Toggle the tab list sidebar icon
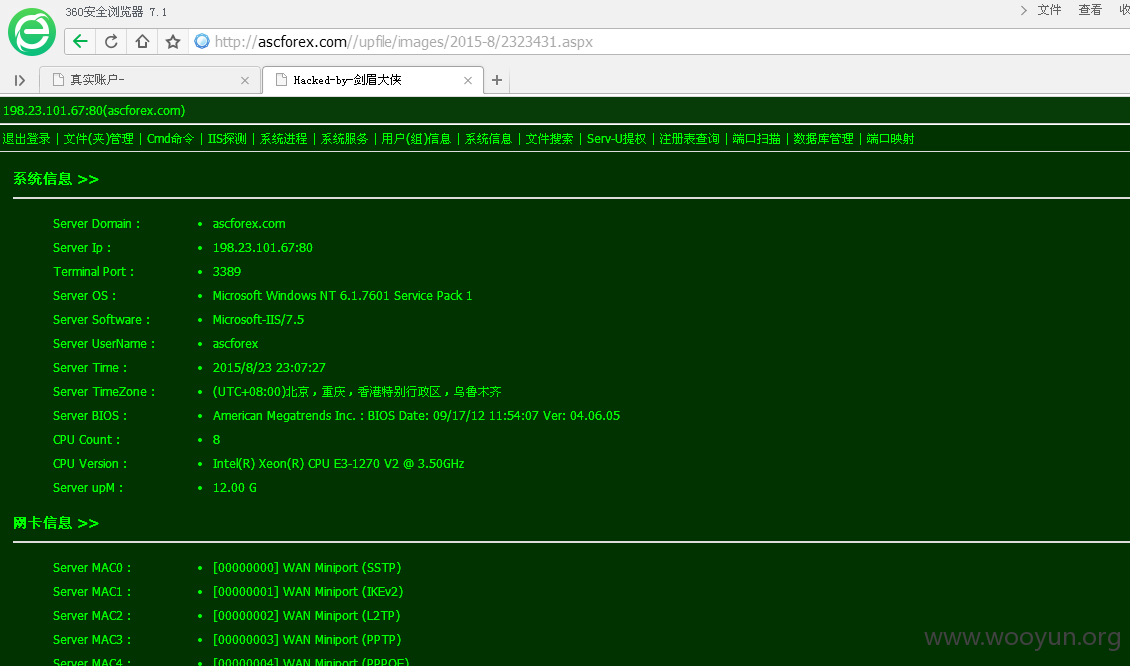This screenshot has height=666, width=1130. [x=20, y=80]
